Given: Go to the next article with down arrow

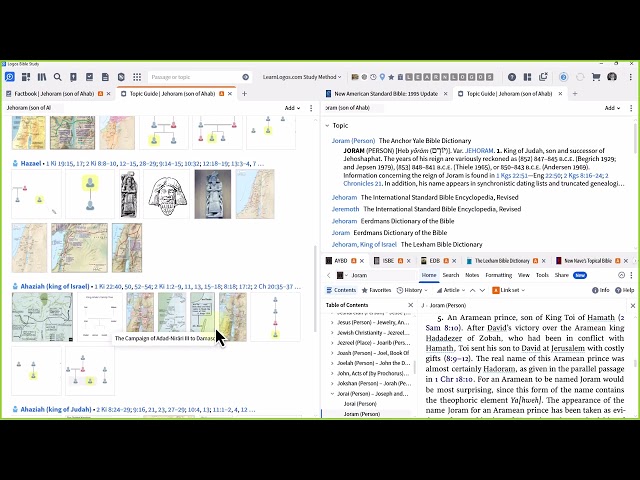Looking at the screenshot, I should coord(482,290).
